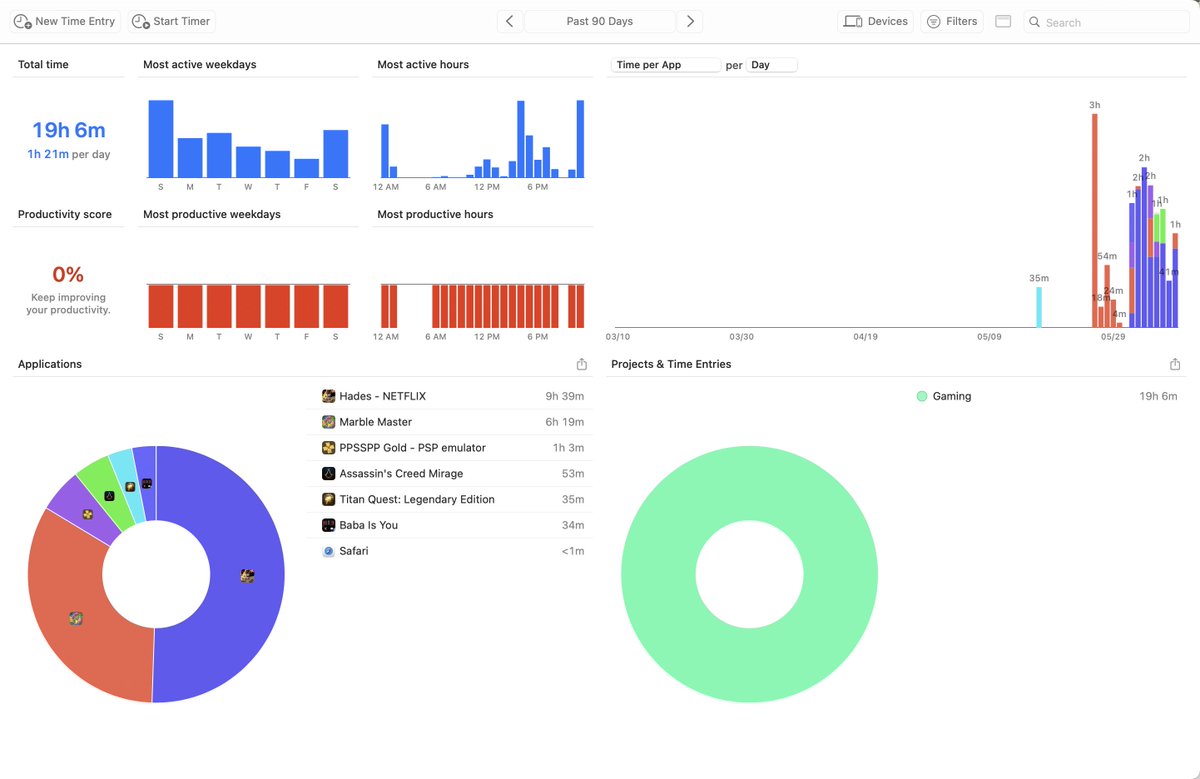This screenshot has width=1200, height=779.
Task: Open the Devices menu
Action: [876, 21]
